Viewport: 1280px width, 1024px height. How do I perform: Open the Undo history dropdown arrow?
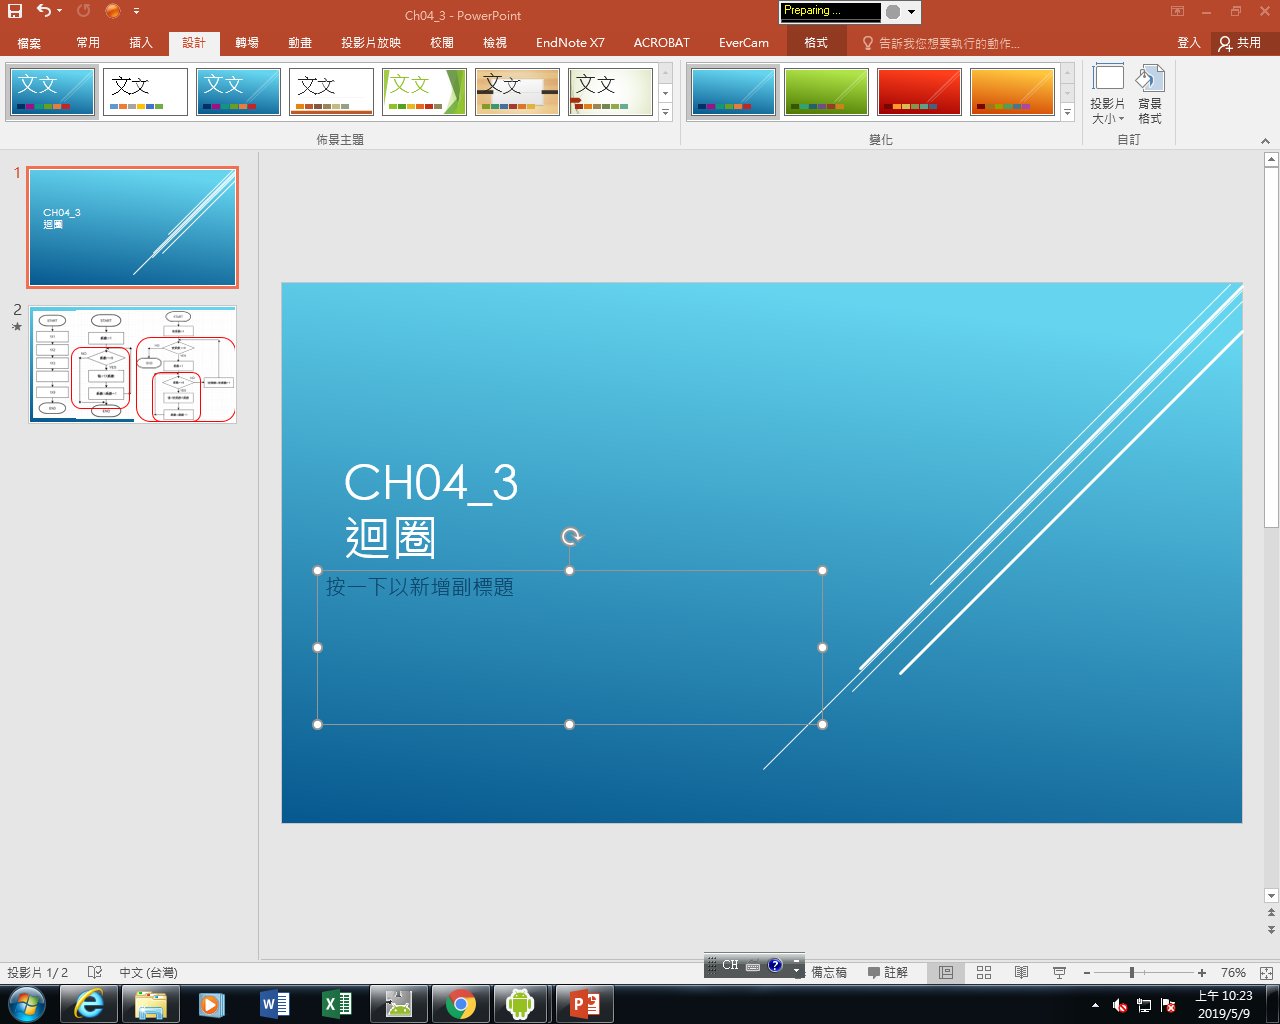click(x=59, y=12)
